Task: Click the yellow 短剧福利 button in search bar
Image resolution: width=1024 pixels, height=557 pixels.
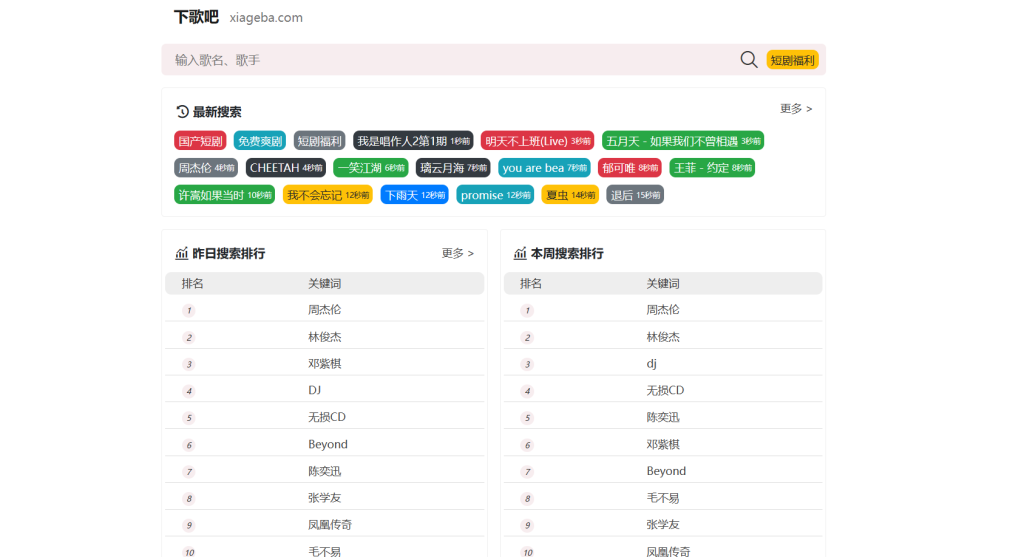Action: (792, 60)
